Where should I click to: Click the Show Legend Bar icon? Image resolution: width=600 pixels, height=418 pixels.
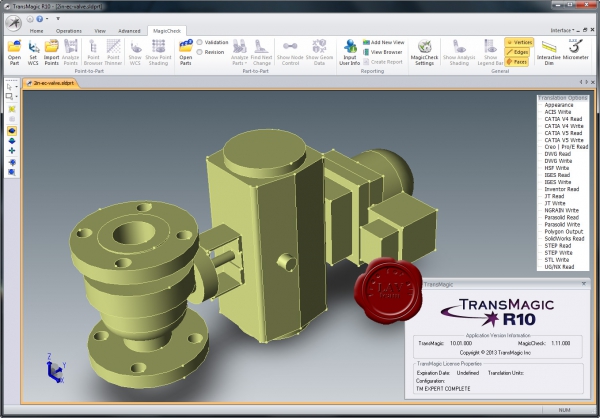[490, 52]
